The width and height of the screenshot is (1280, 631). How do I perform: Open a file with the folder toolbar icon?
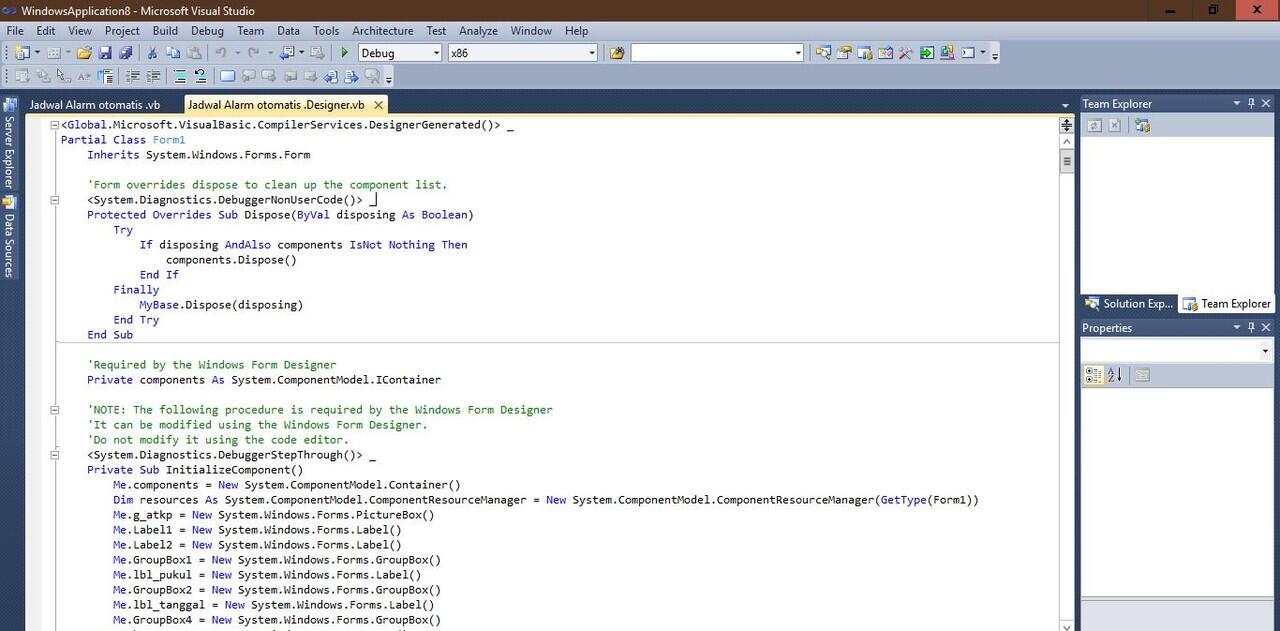tap(84, 52)
